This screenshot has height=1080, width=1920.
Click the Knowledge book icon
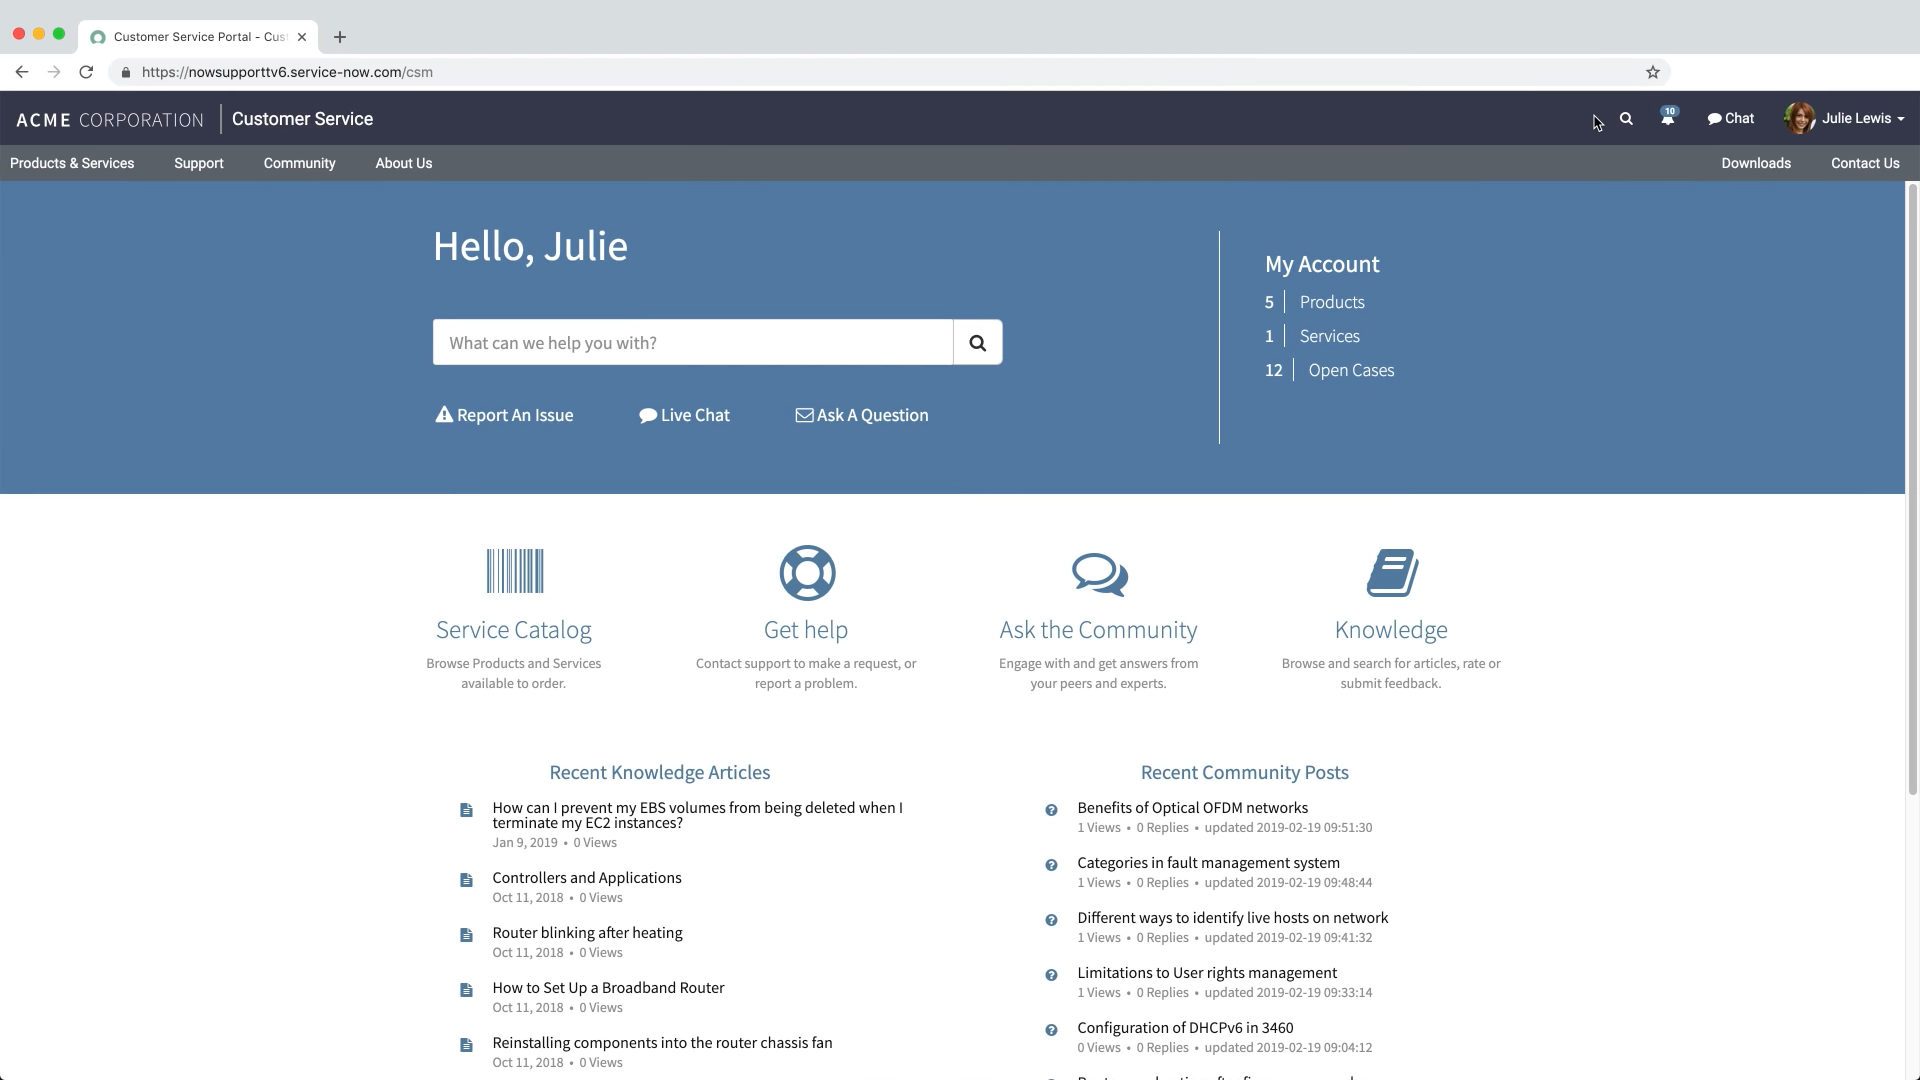(1391, 572)
